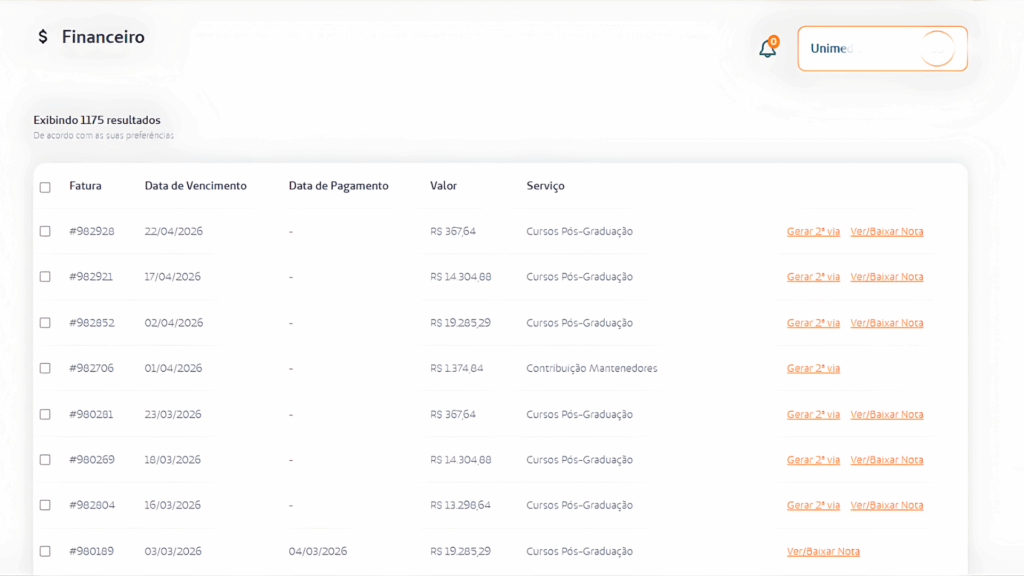Click the dollar sign Financeiro icon
Screen dimensions: 1024x576
tap(43, 37)
